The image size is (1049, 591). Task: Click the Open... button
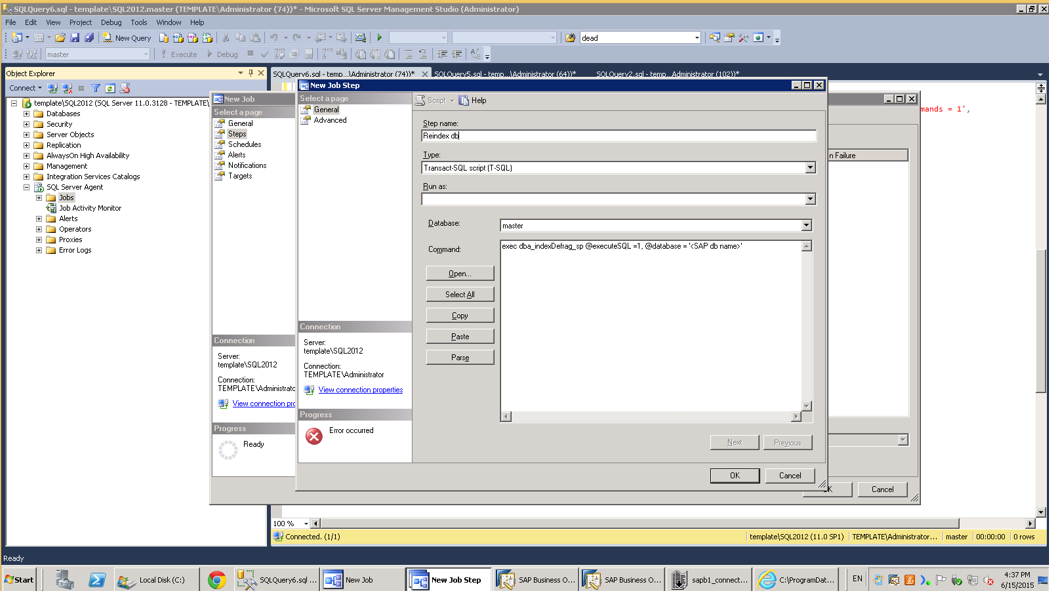pyautogui.click(x=460, y=273)
